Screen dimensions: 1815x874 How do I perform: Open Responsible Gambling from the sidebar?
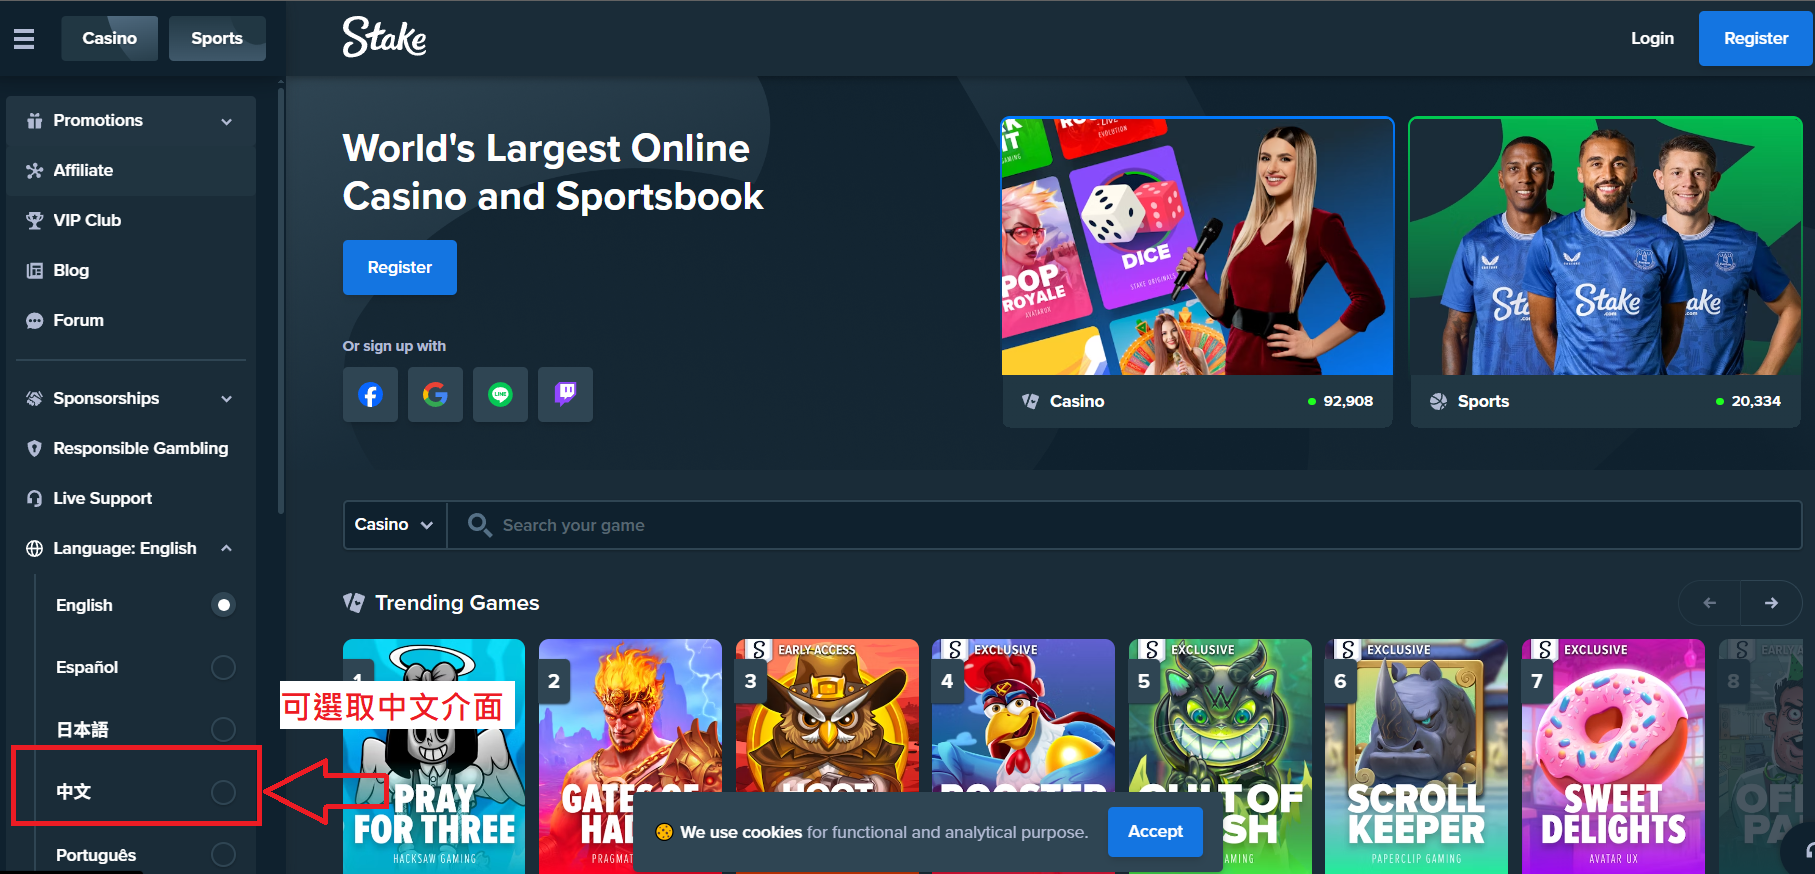131,449
